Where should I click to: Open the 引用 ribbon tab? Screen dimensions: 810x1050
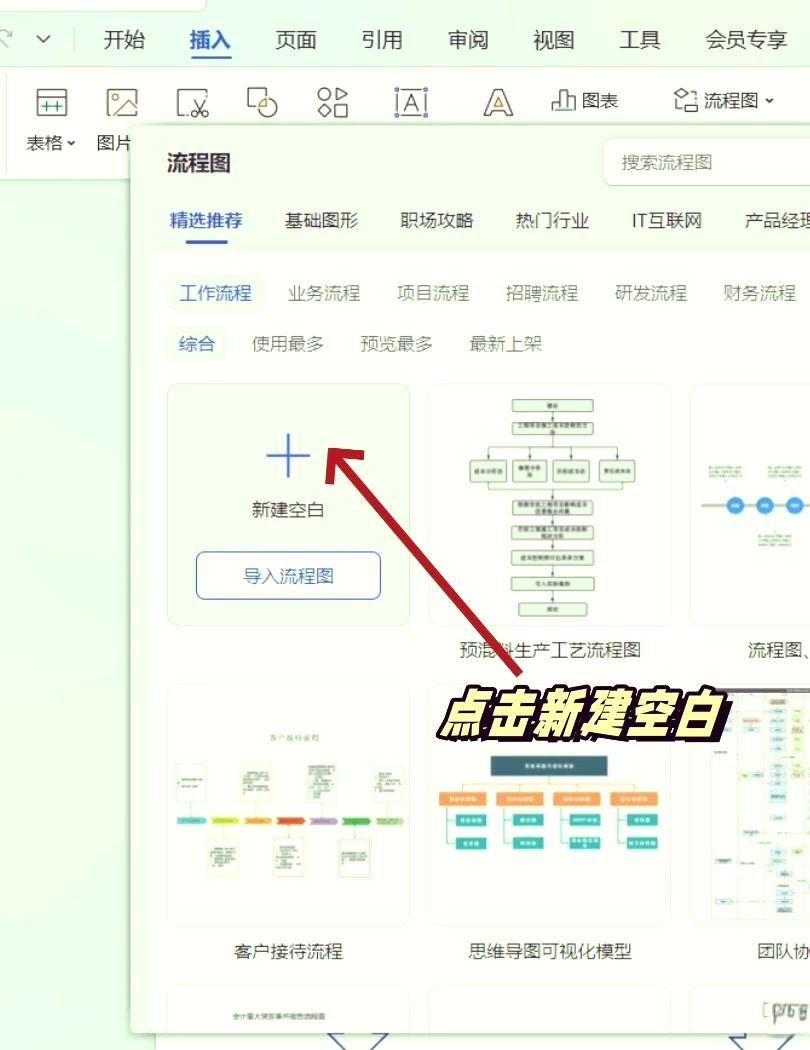[382, 40]
